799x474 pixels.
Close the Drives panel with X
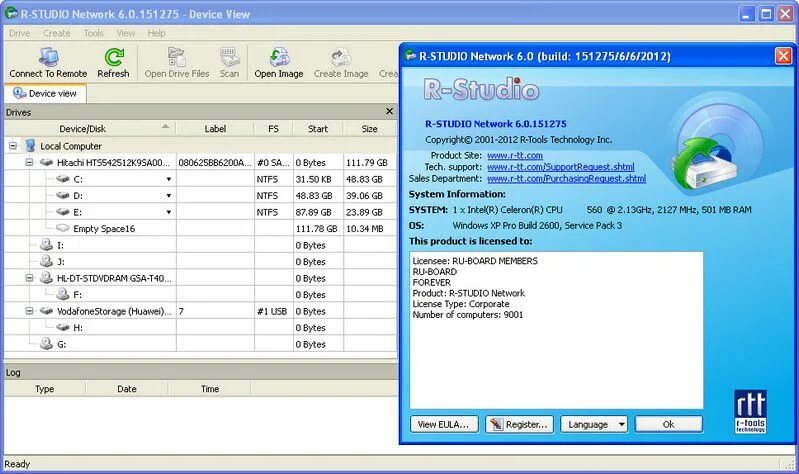[389, 111]
